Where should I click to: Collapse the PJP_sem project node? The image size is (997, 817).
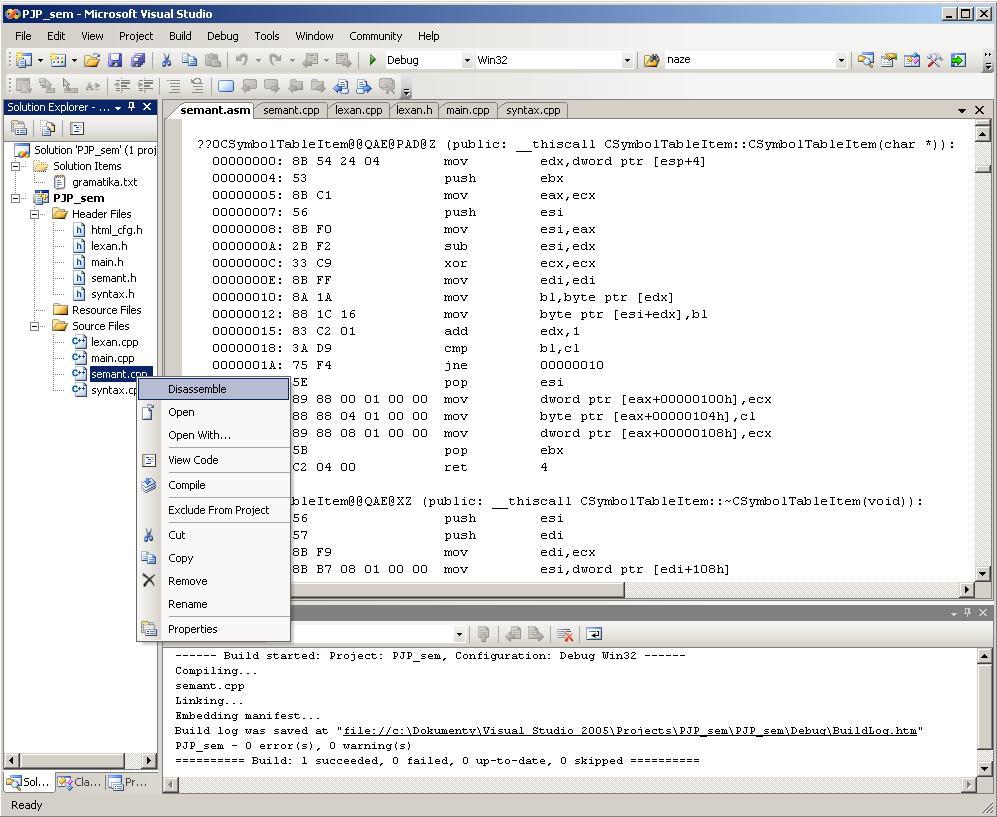tap(15, 198)
